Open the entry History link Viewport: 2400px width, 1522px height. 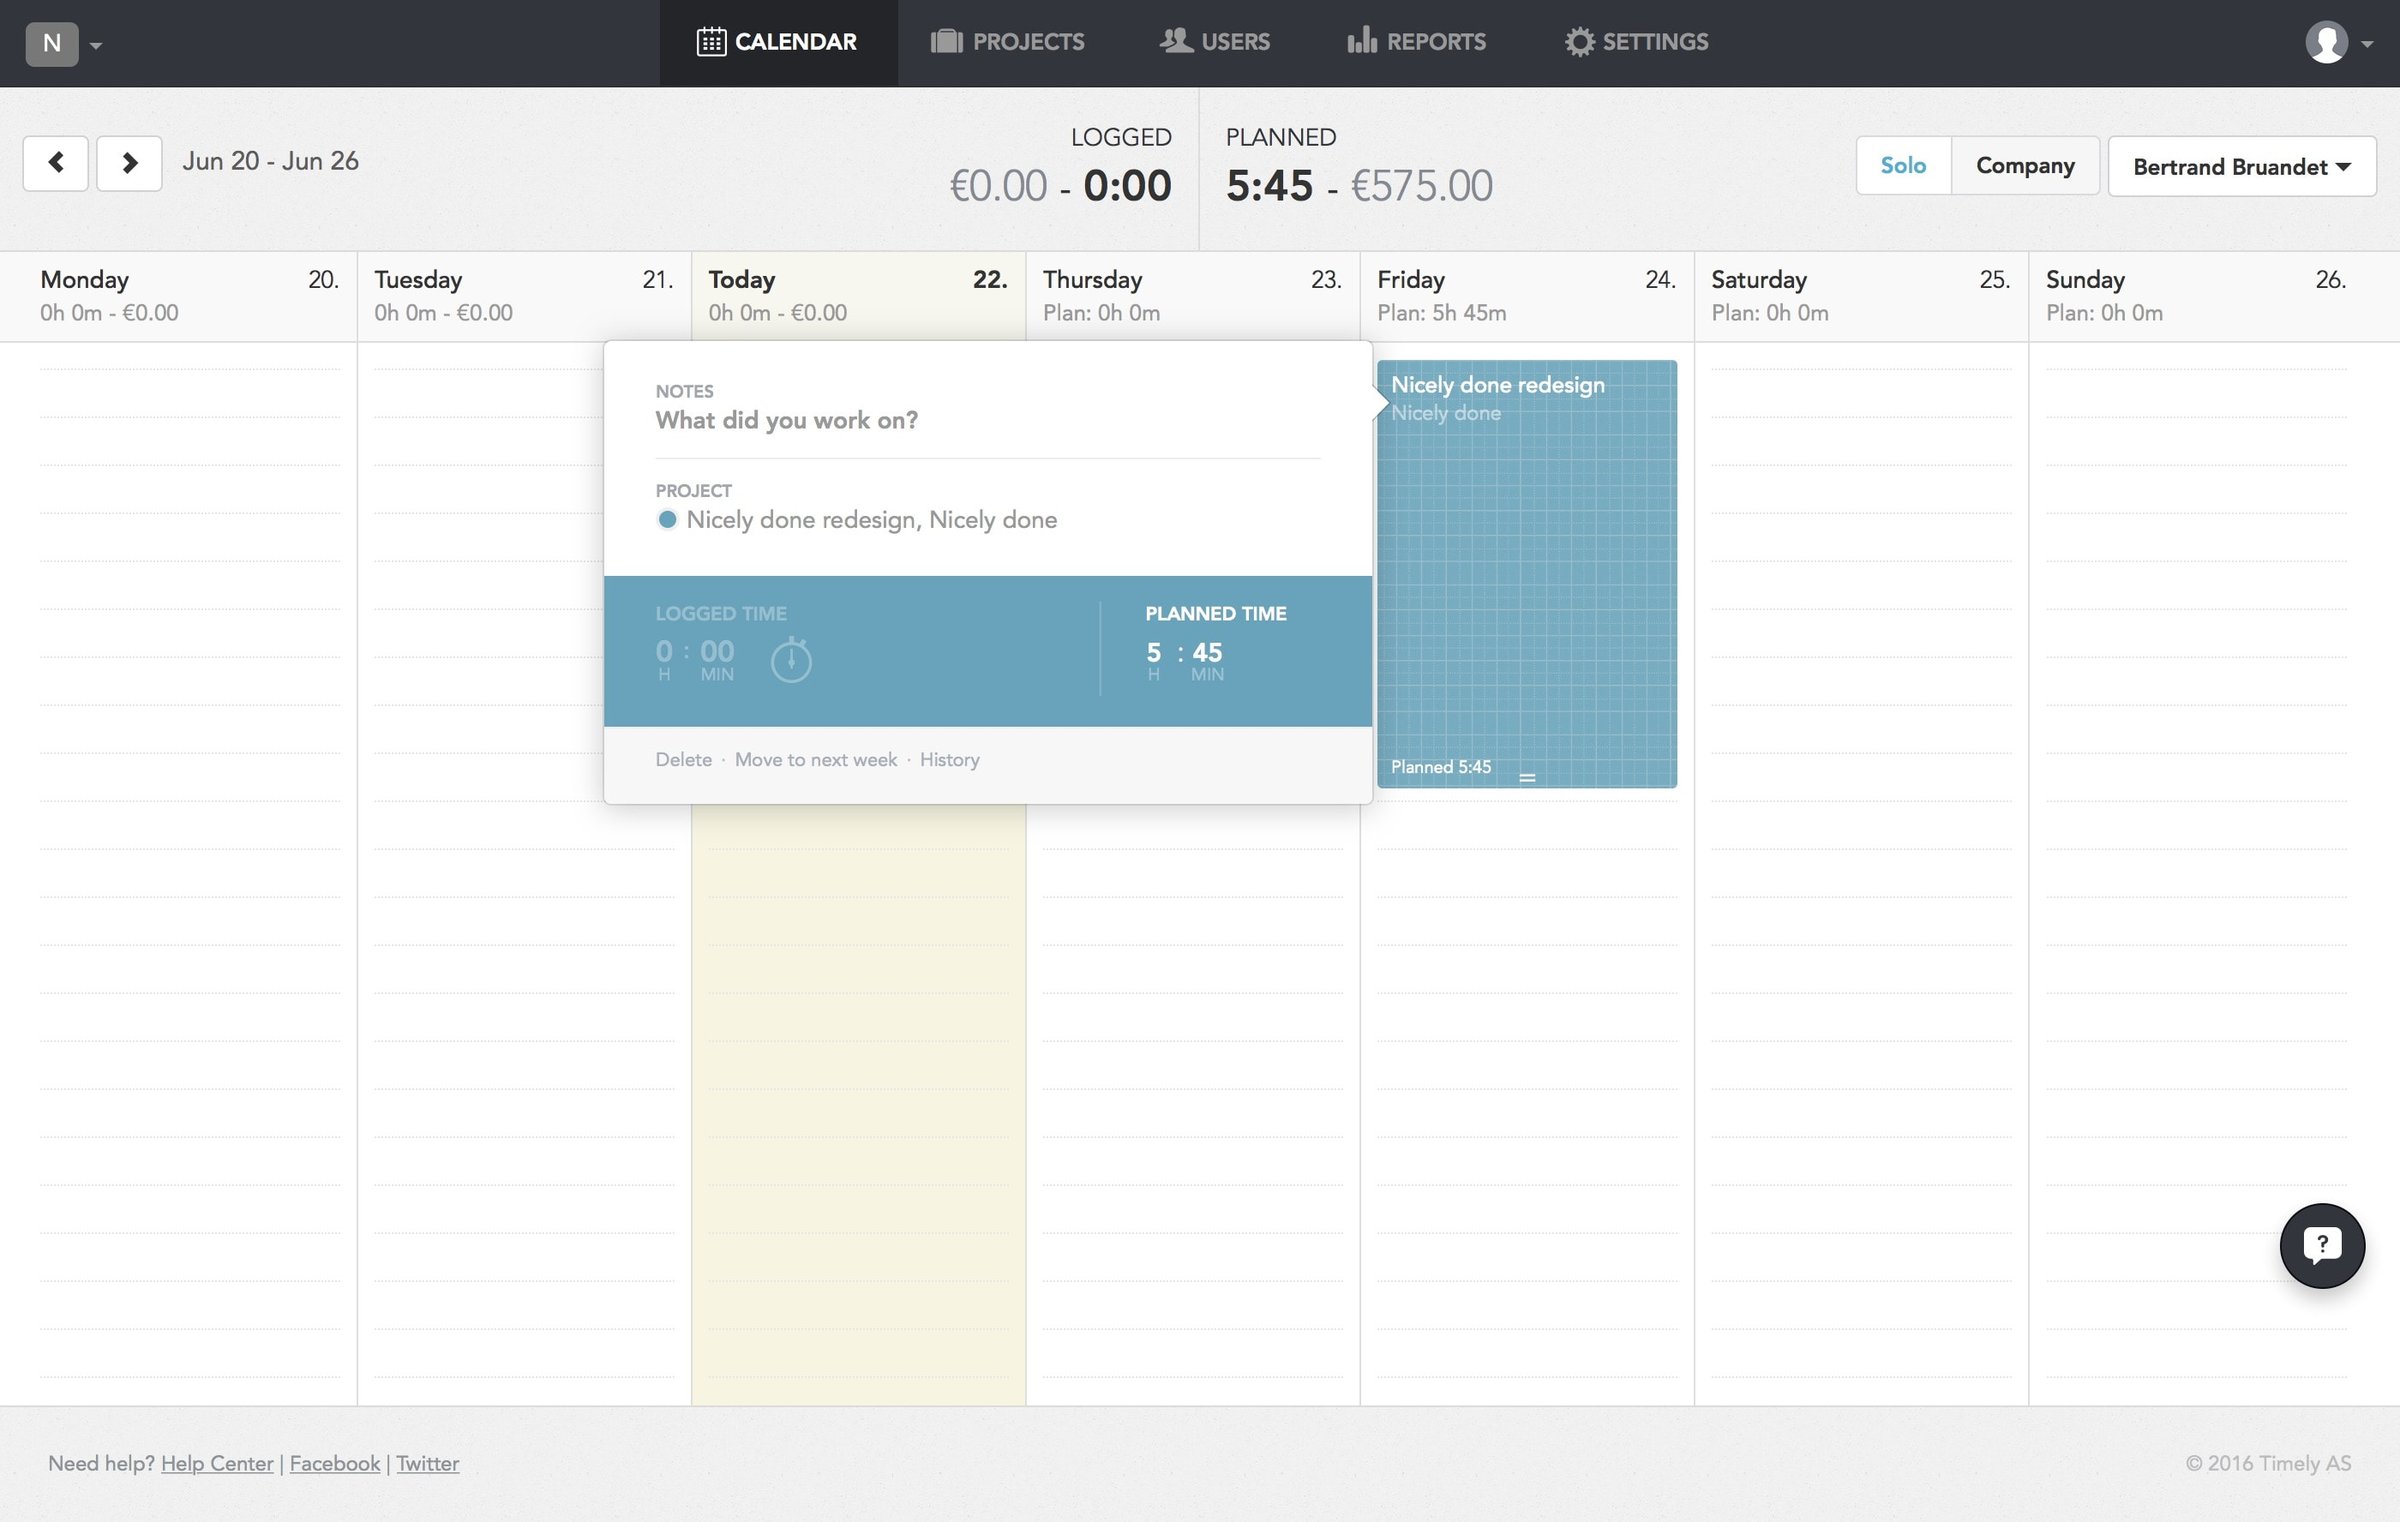click(950, 760)
